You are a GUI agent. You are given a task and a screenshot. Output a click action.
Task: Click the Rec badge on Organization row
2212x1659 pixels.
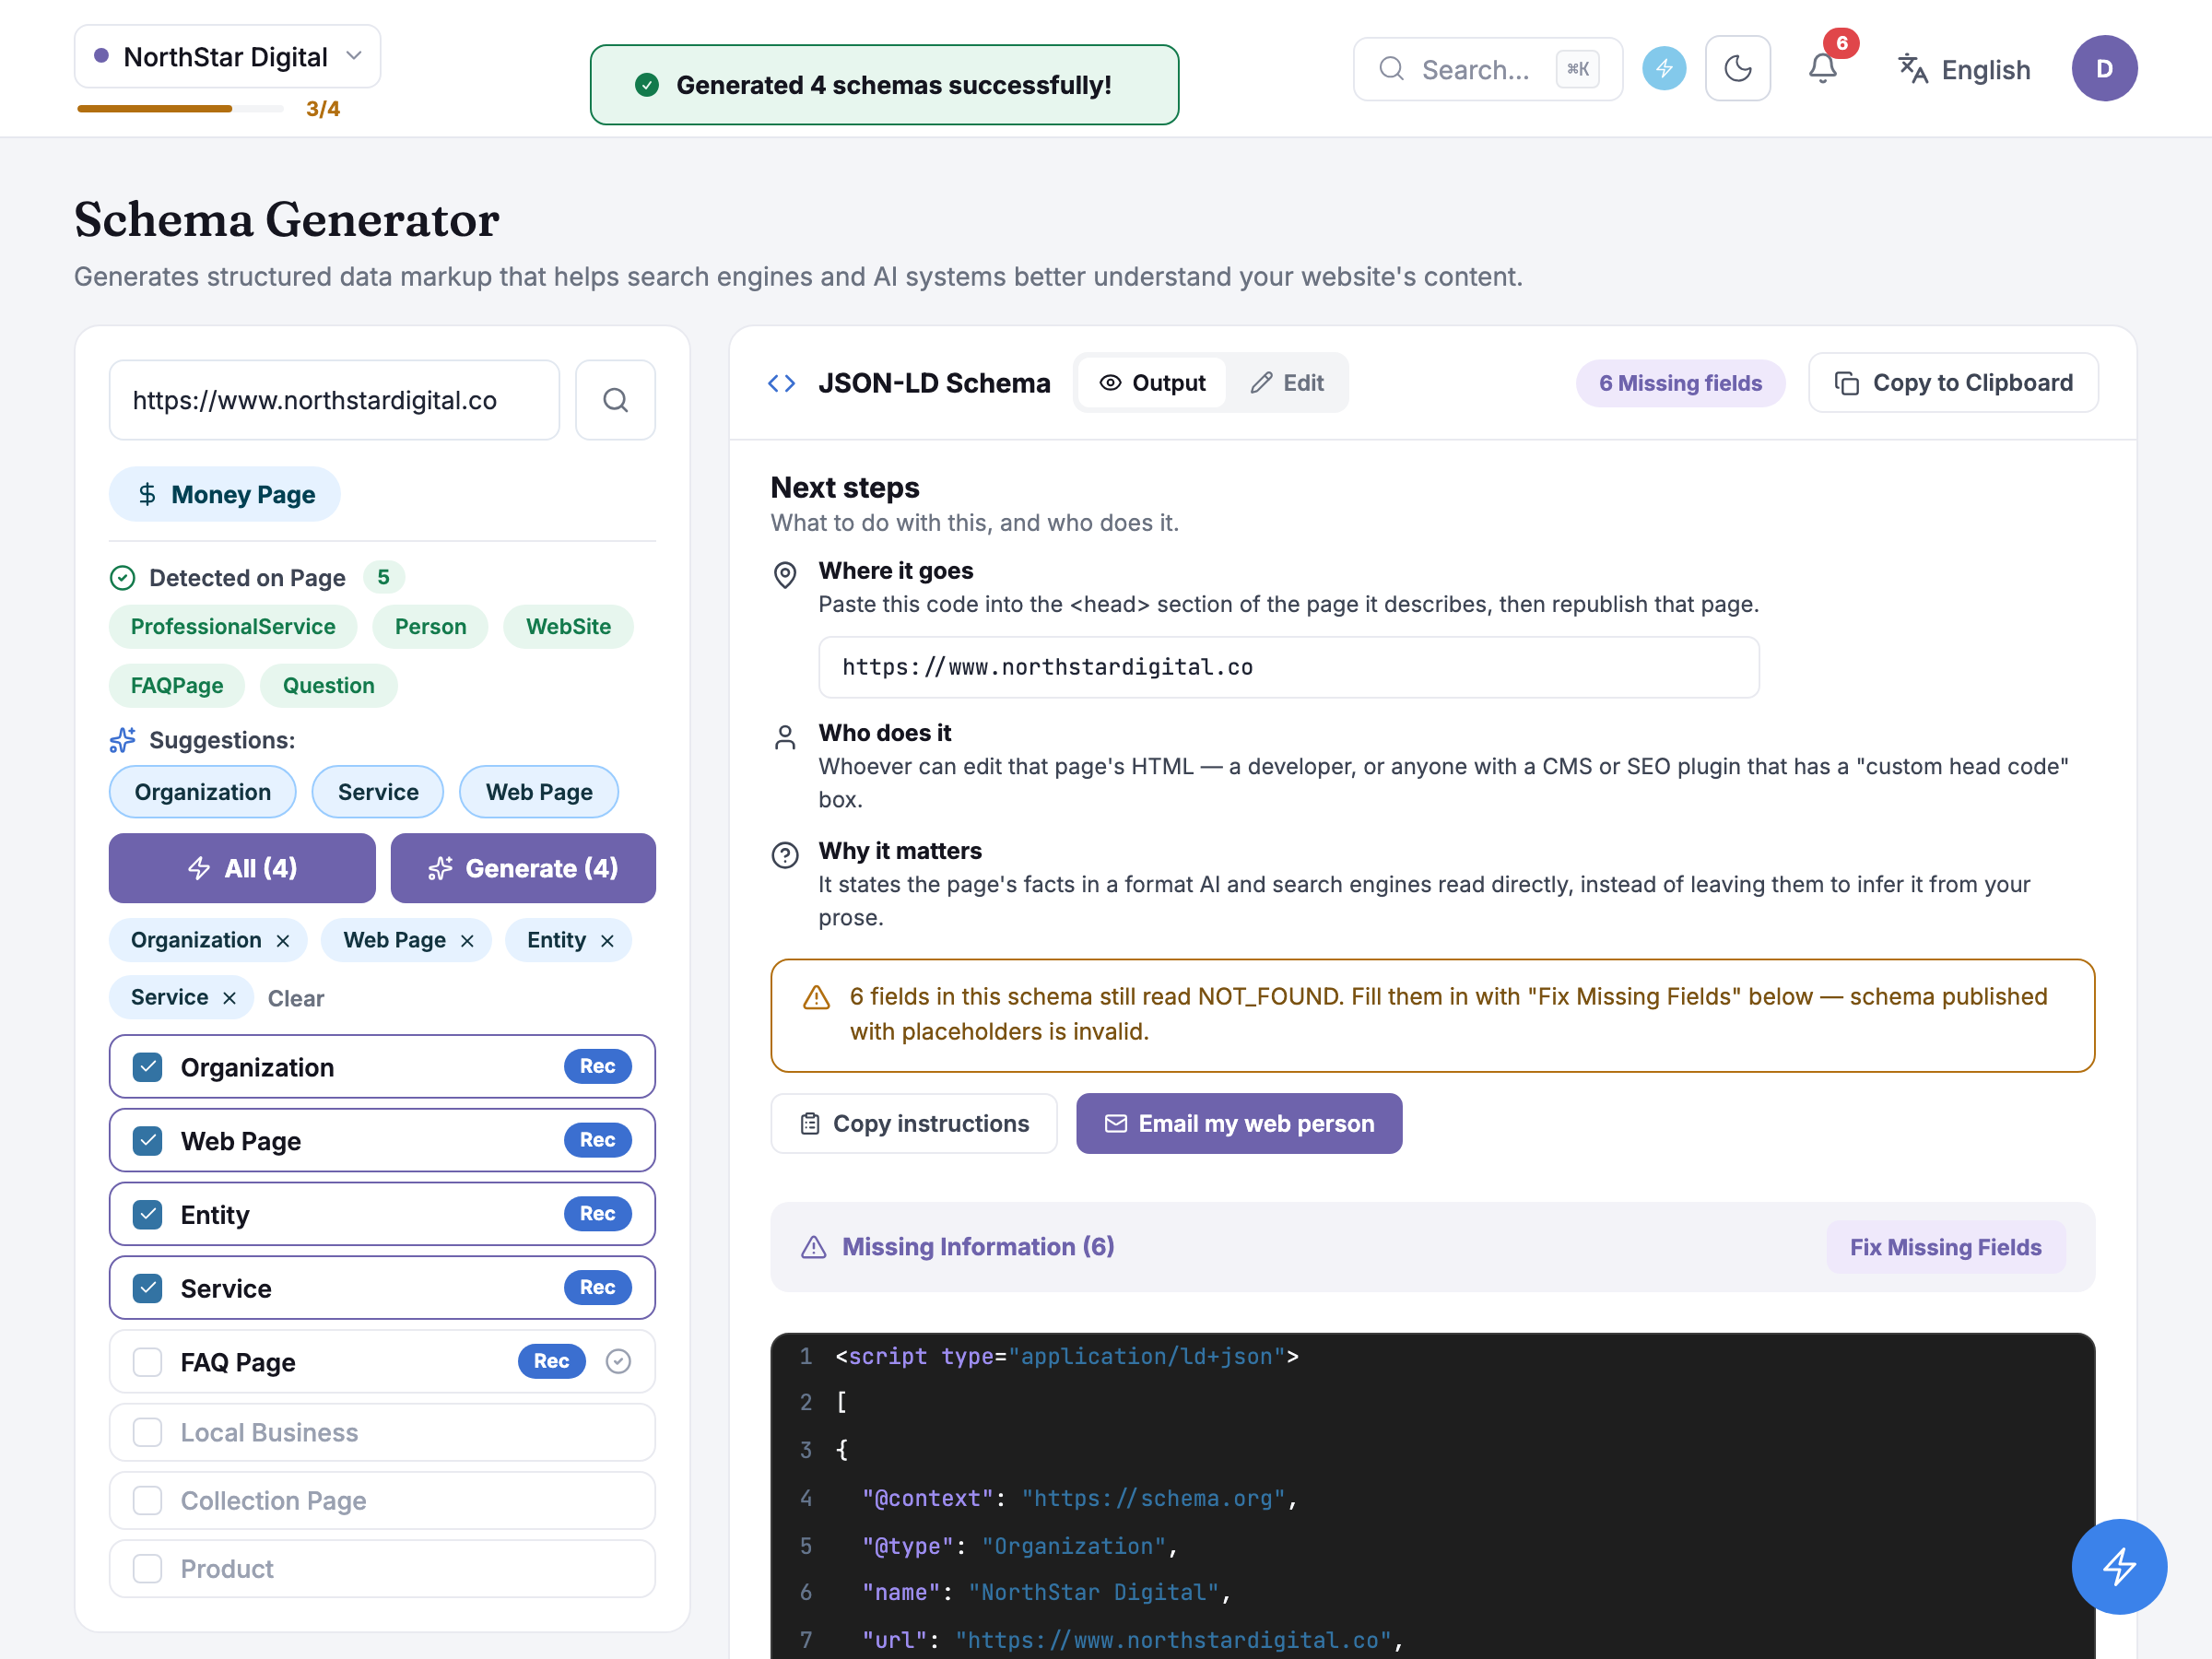[597, 1066]
